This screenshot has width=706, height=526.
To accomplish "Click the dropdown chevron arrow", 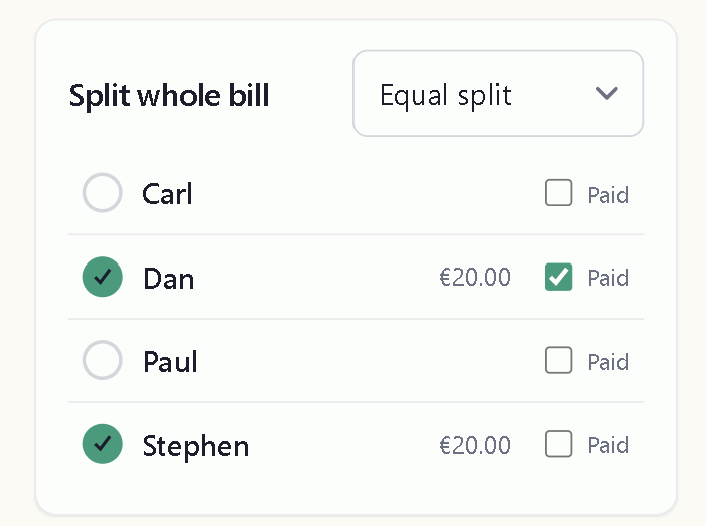I will [x=606, y=93].
